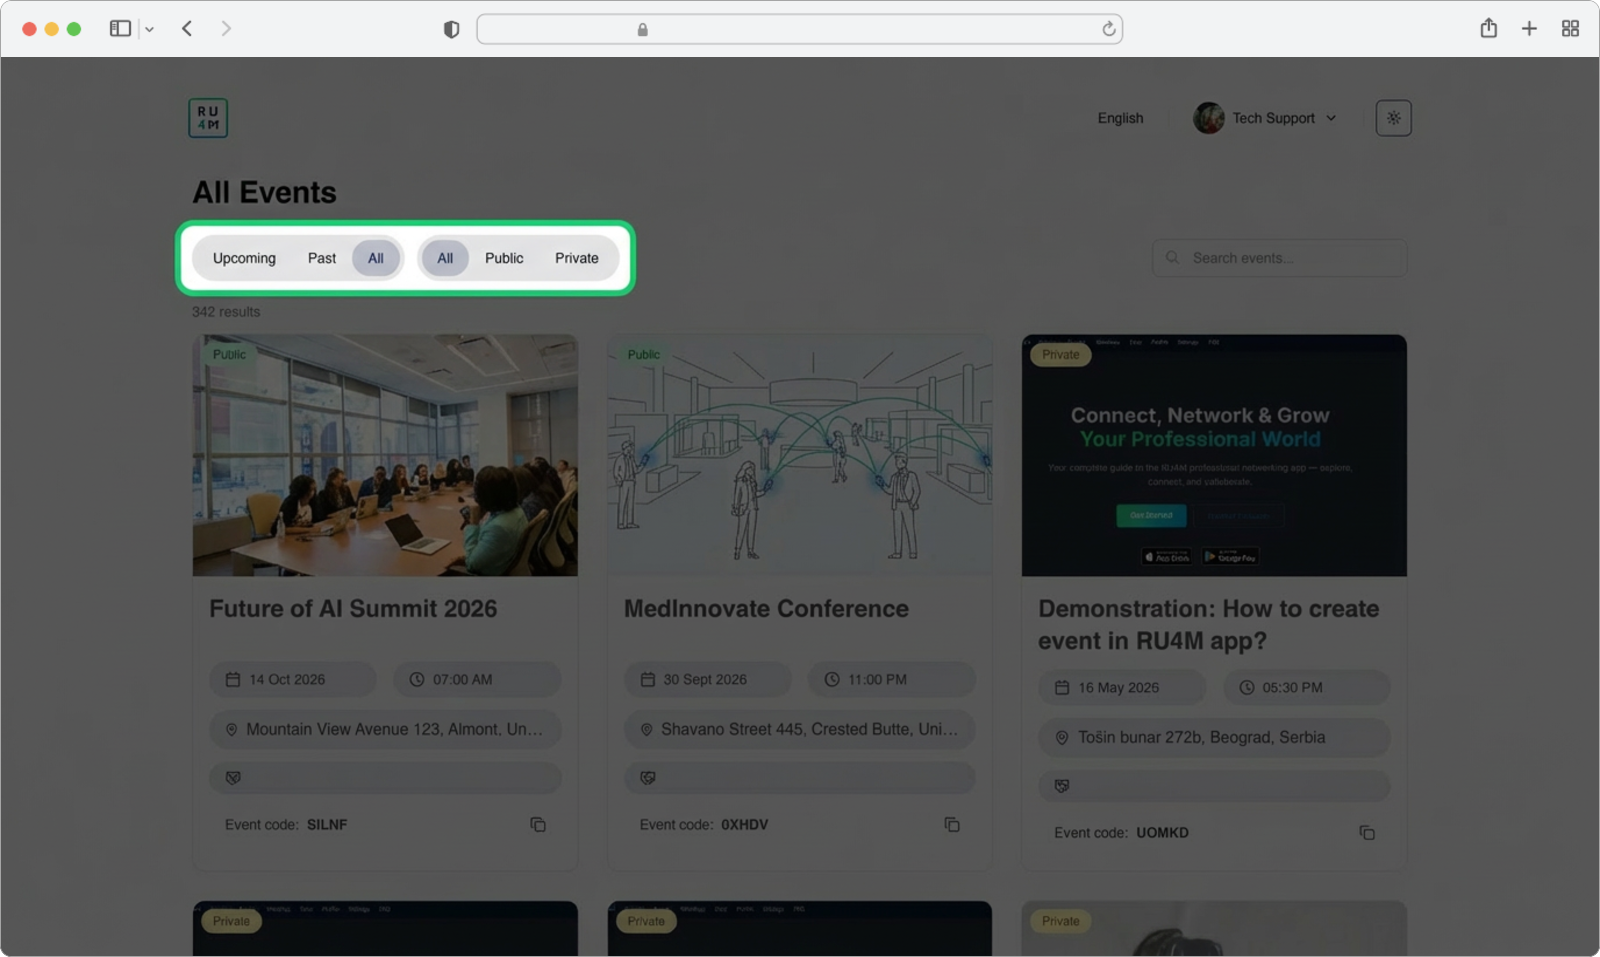Open a new tab with plus icon
Viewport: 1600px width, 957px height.
[x=1529, y=29]
